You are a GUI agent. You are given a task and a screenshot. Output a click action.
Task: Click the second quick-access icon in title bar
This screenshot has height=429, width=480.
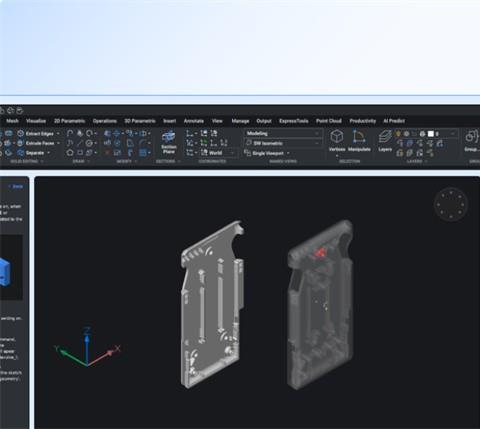[x=11, y=111]
